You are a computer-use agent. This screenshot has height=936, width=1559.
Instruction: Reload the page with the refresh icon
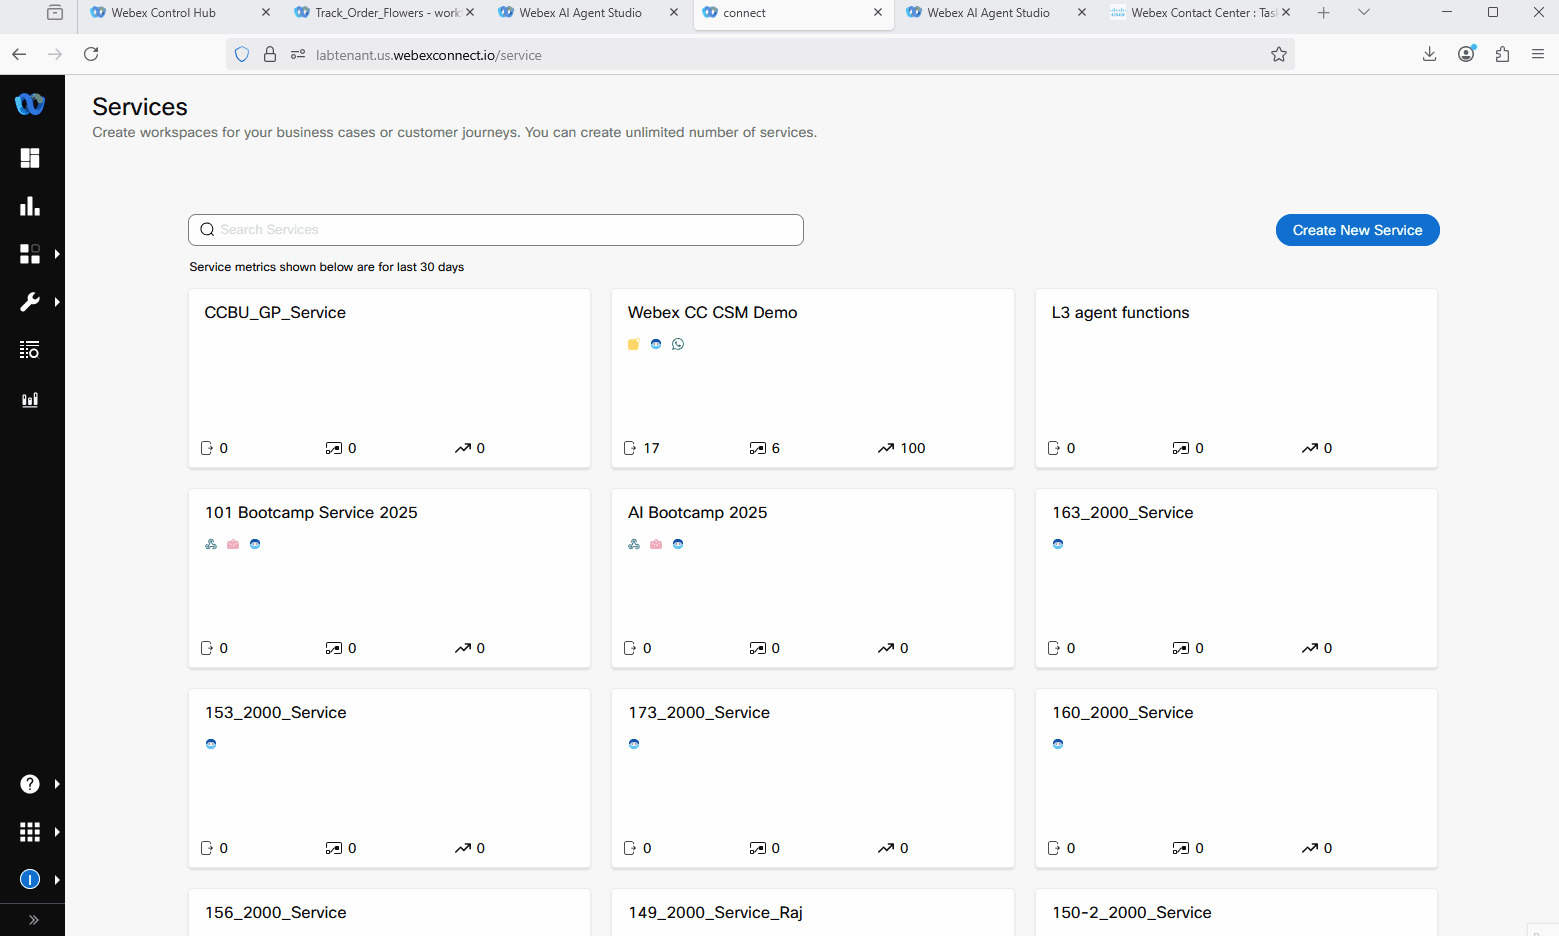point(91,54)
